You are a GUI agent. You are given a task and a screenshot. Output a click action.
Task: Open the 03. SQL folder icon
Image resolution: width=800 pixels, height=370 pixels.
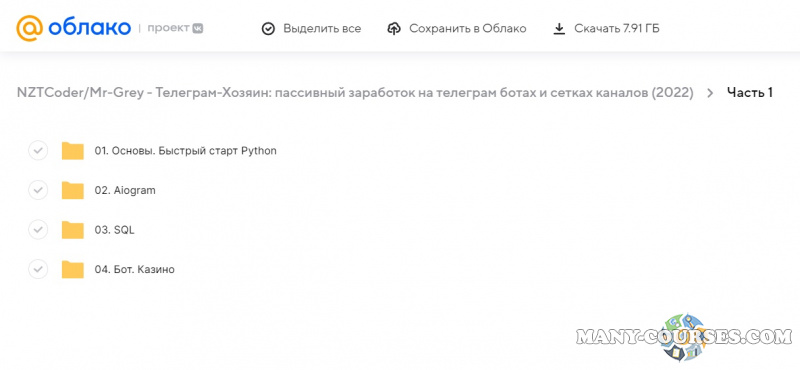pyautogui.click(x=73, y=230)
